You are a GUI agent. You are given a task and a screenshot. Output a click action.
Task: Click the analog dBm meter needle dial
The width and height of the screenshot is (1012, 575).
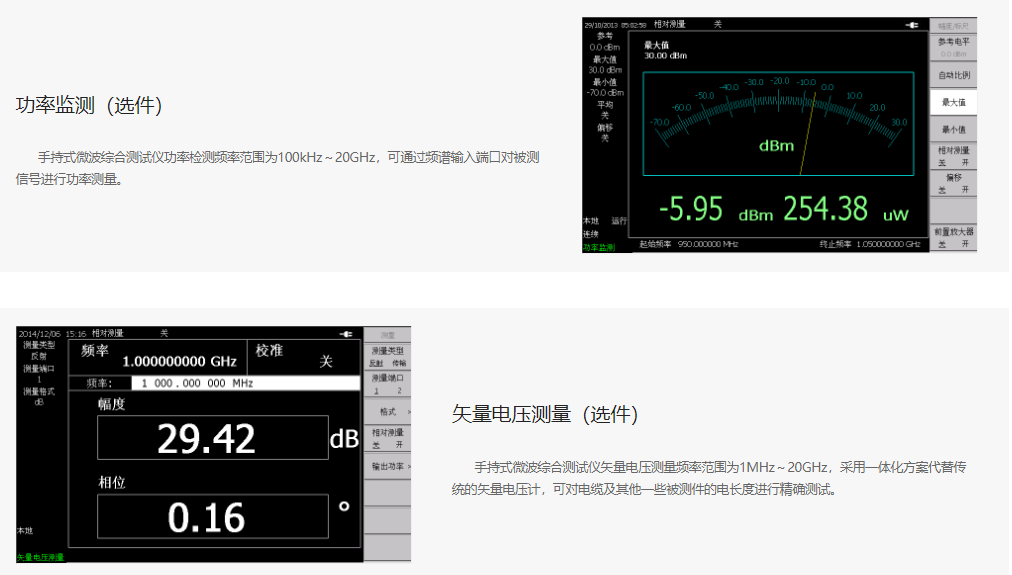click(777, 127)
